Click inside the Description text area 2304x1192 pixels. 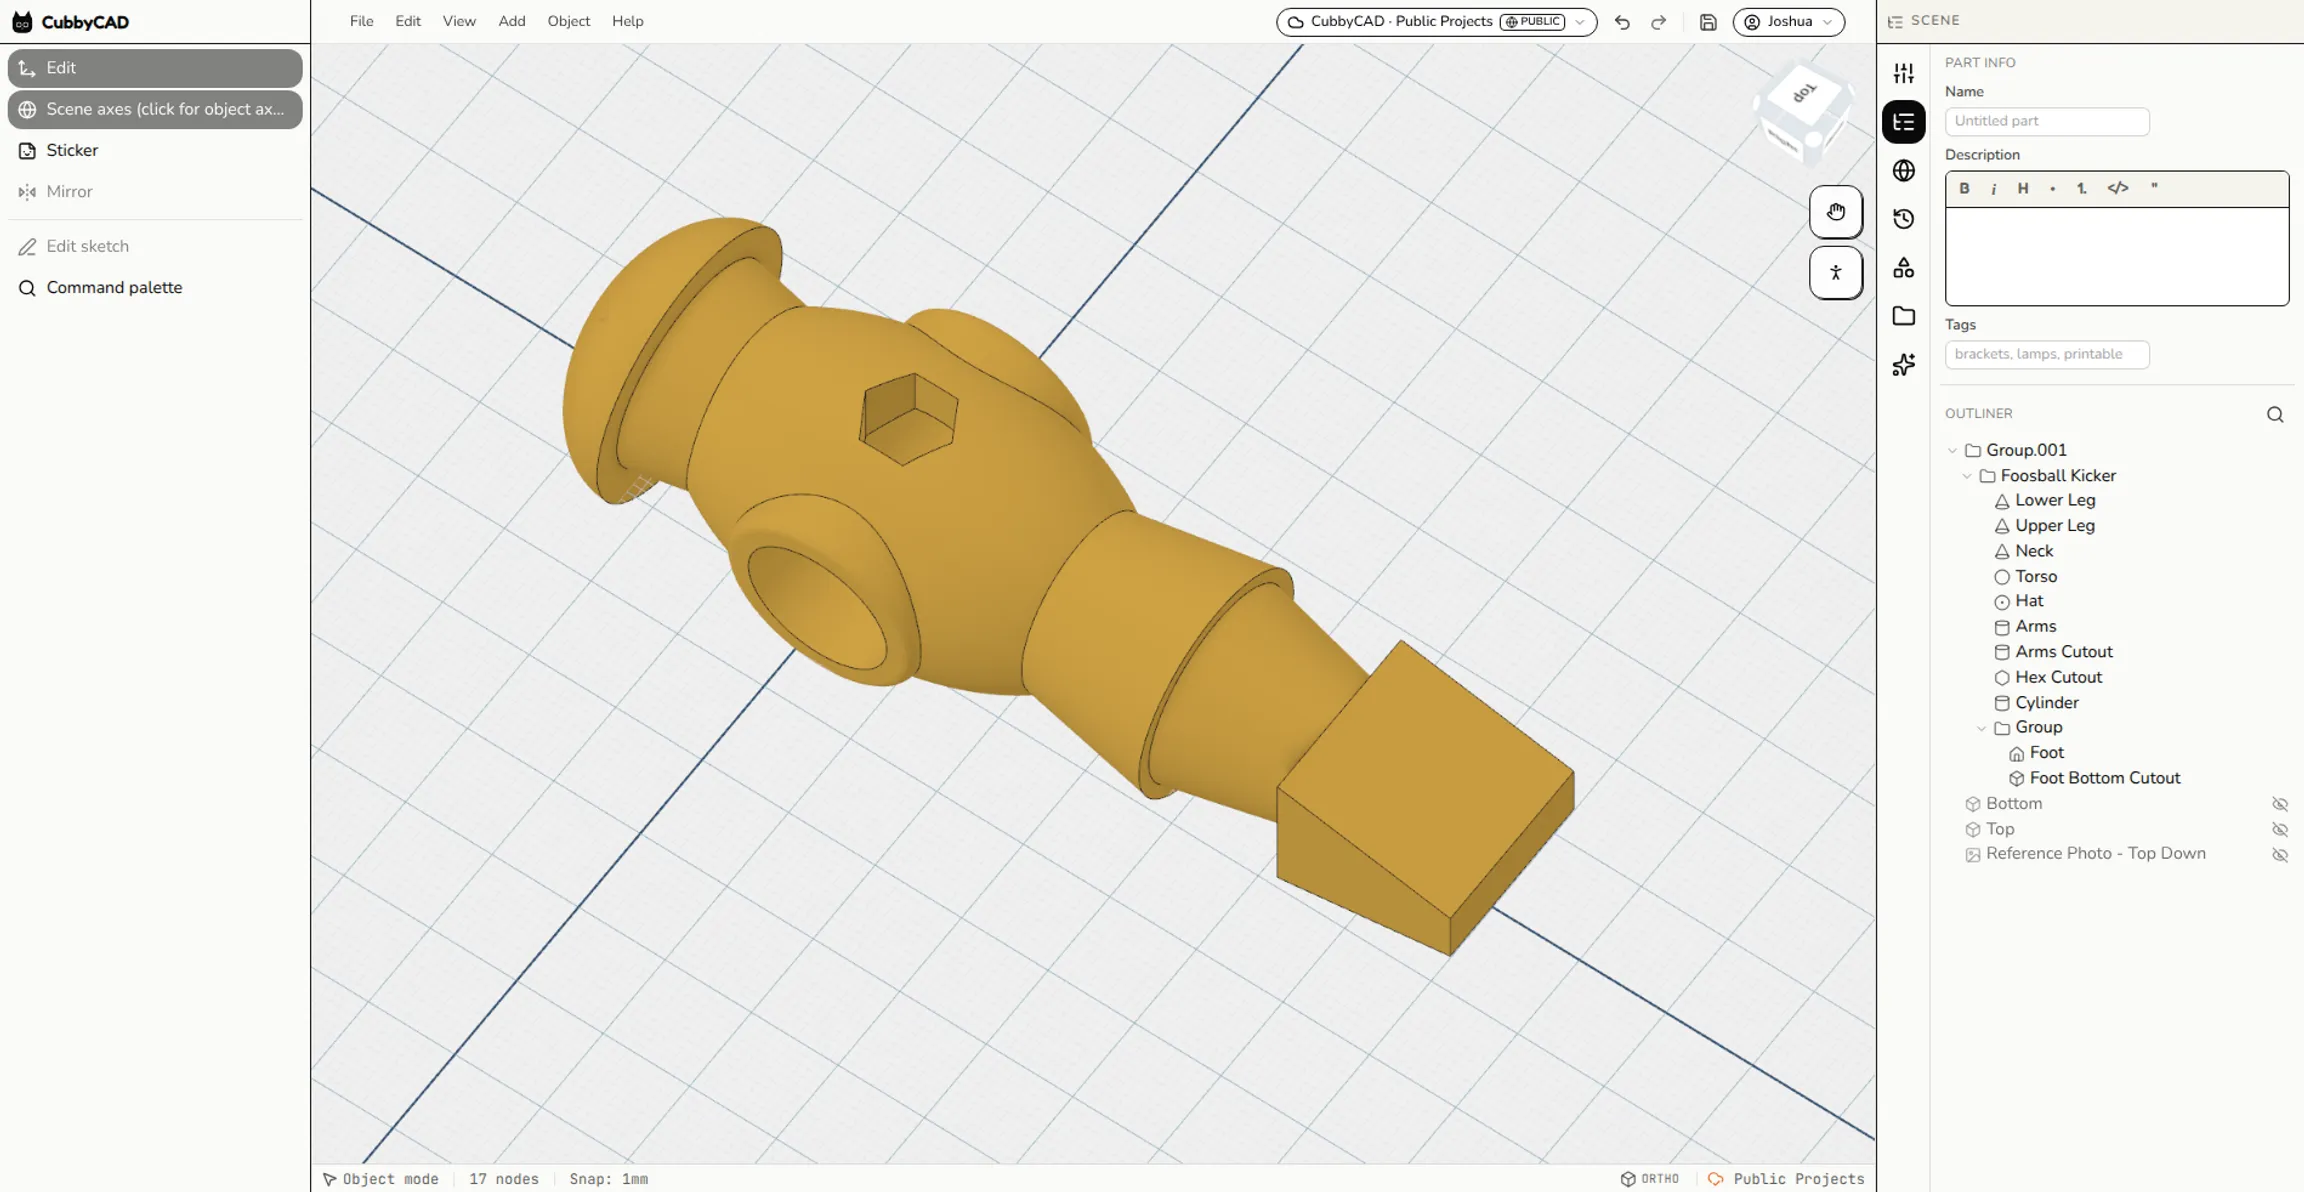2116,256
